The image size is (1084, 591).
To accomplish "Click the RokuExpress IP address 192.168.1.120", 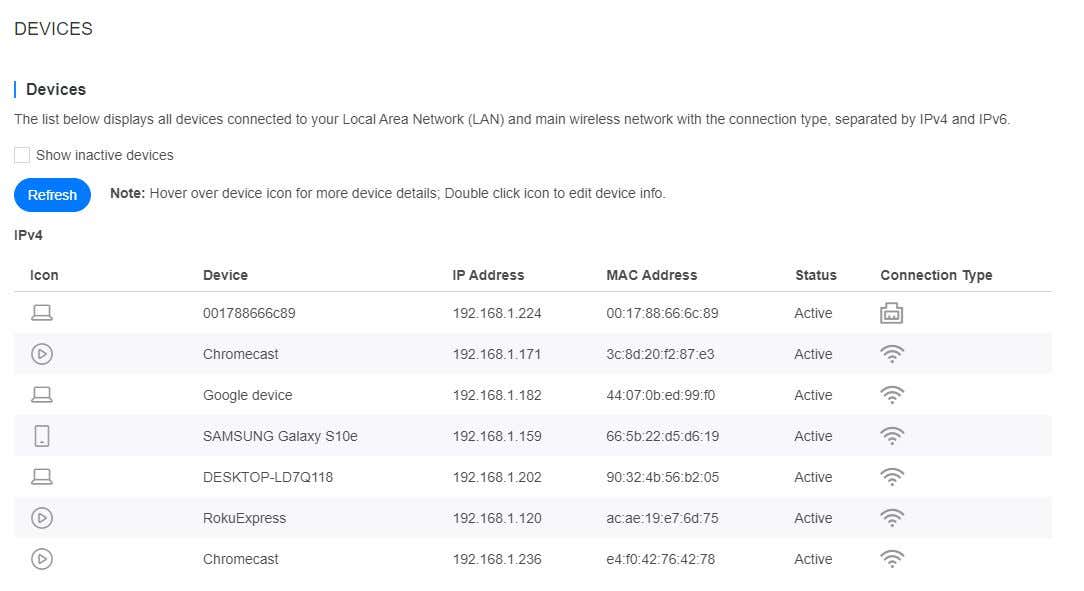I will pyautogui.click(x=497, y=518).
